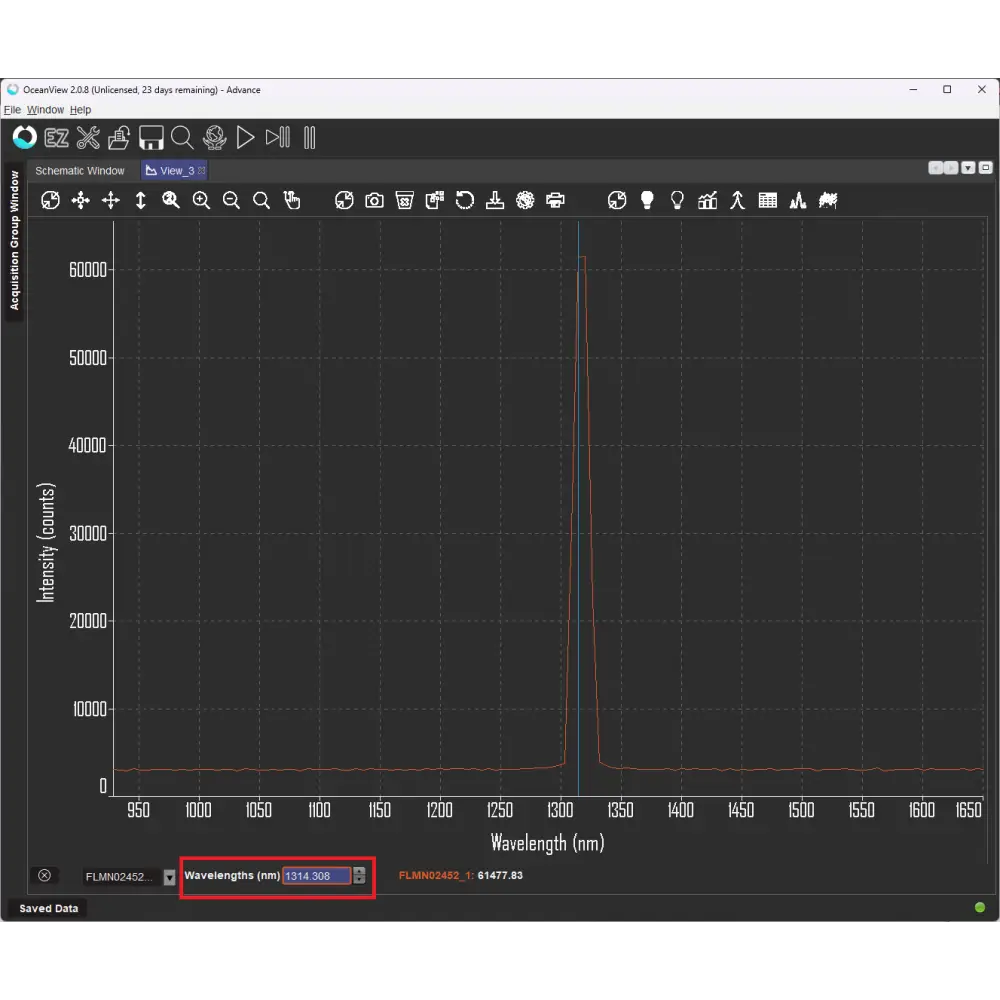The image size is (1000, 1000).
Task: Pause acquisition with the pause button
Action: pos(309,138)
